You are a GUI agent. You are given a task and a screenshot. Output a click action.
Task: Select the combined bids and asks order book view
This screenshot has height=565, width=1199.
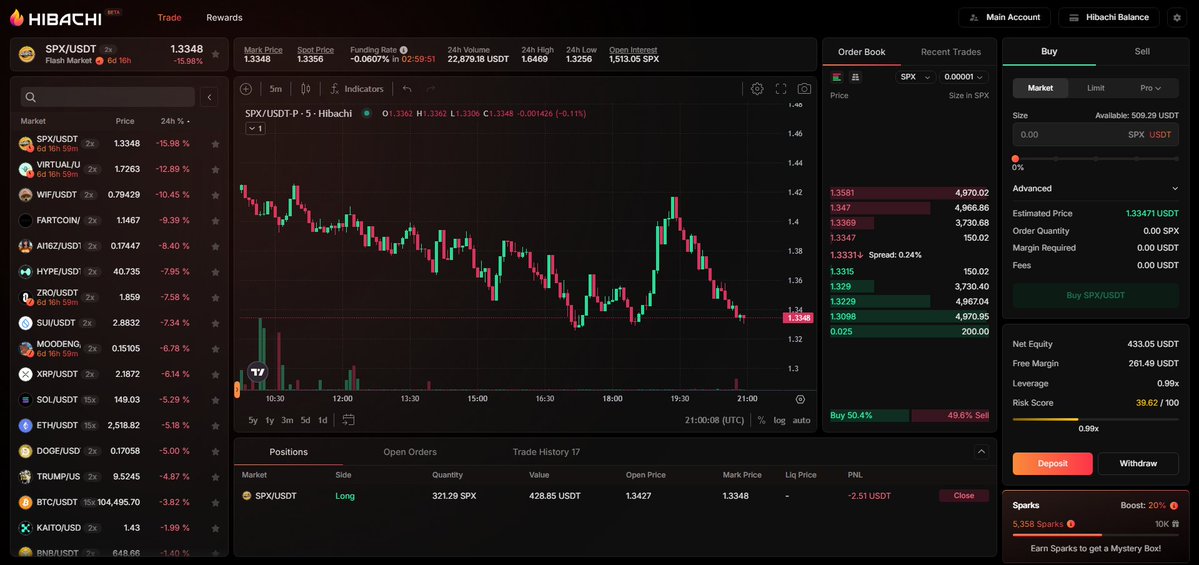point(837,77)
